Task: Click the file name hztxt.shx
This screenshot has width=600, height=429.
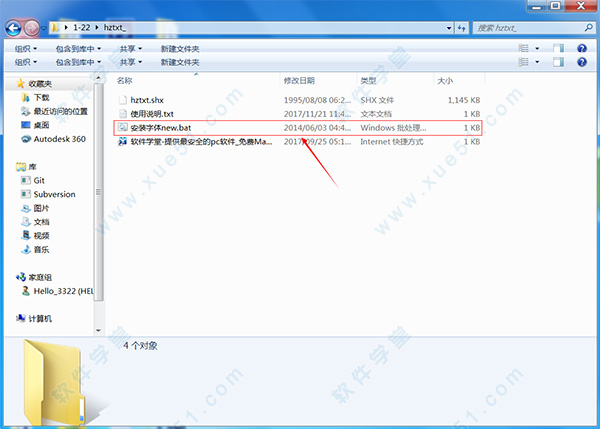Action: pyautogui.click(x=147, y=100)
